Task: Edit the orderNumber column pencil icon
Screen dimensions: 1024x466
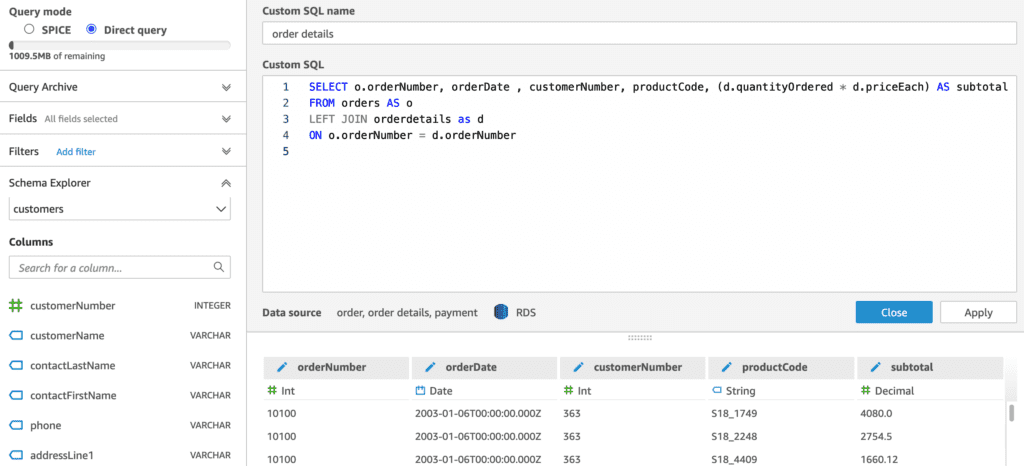Action: pos(282,367)
